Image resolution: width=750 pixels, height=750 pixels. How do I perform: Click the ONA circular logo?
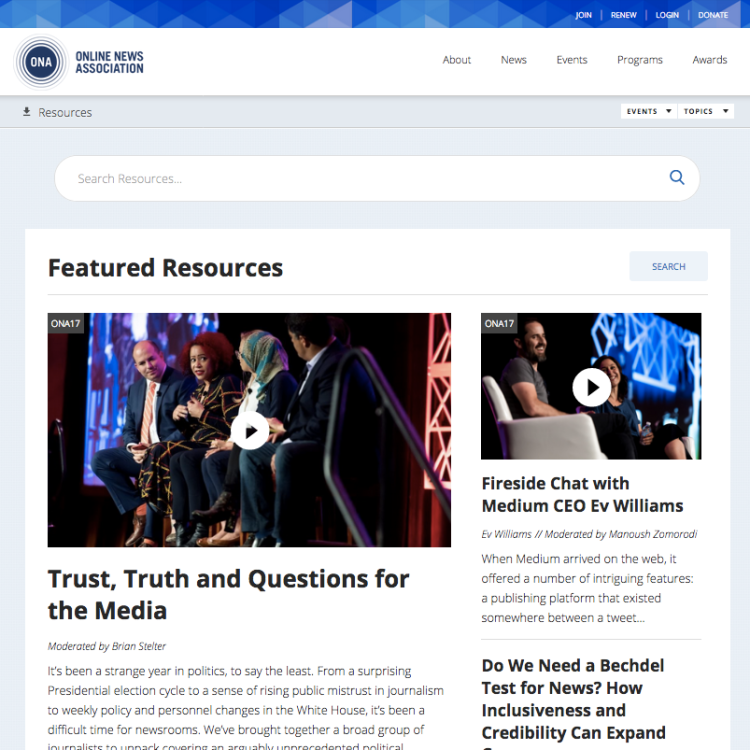[41, 62]
